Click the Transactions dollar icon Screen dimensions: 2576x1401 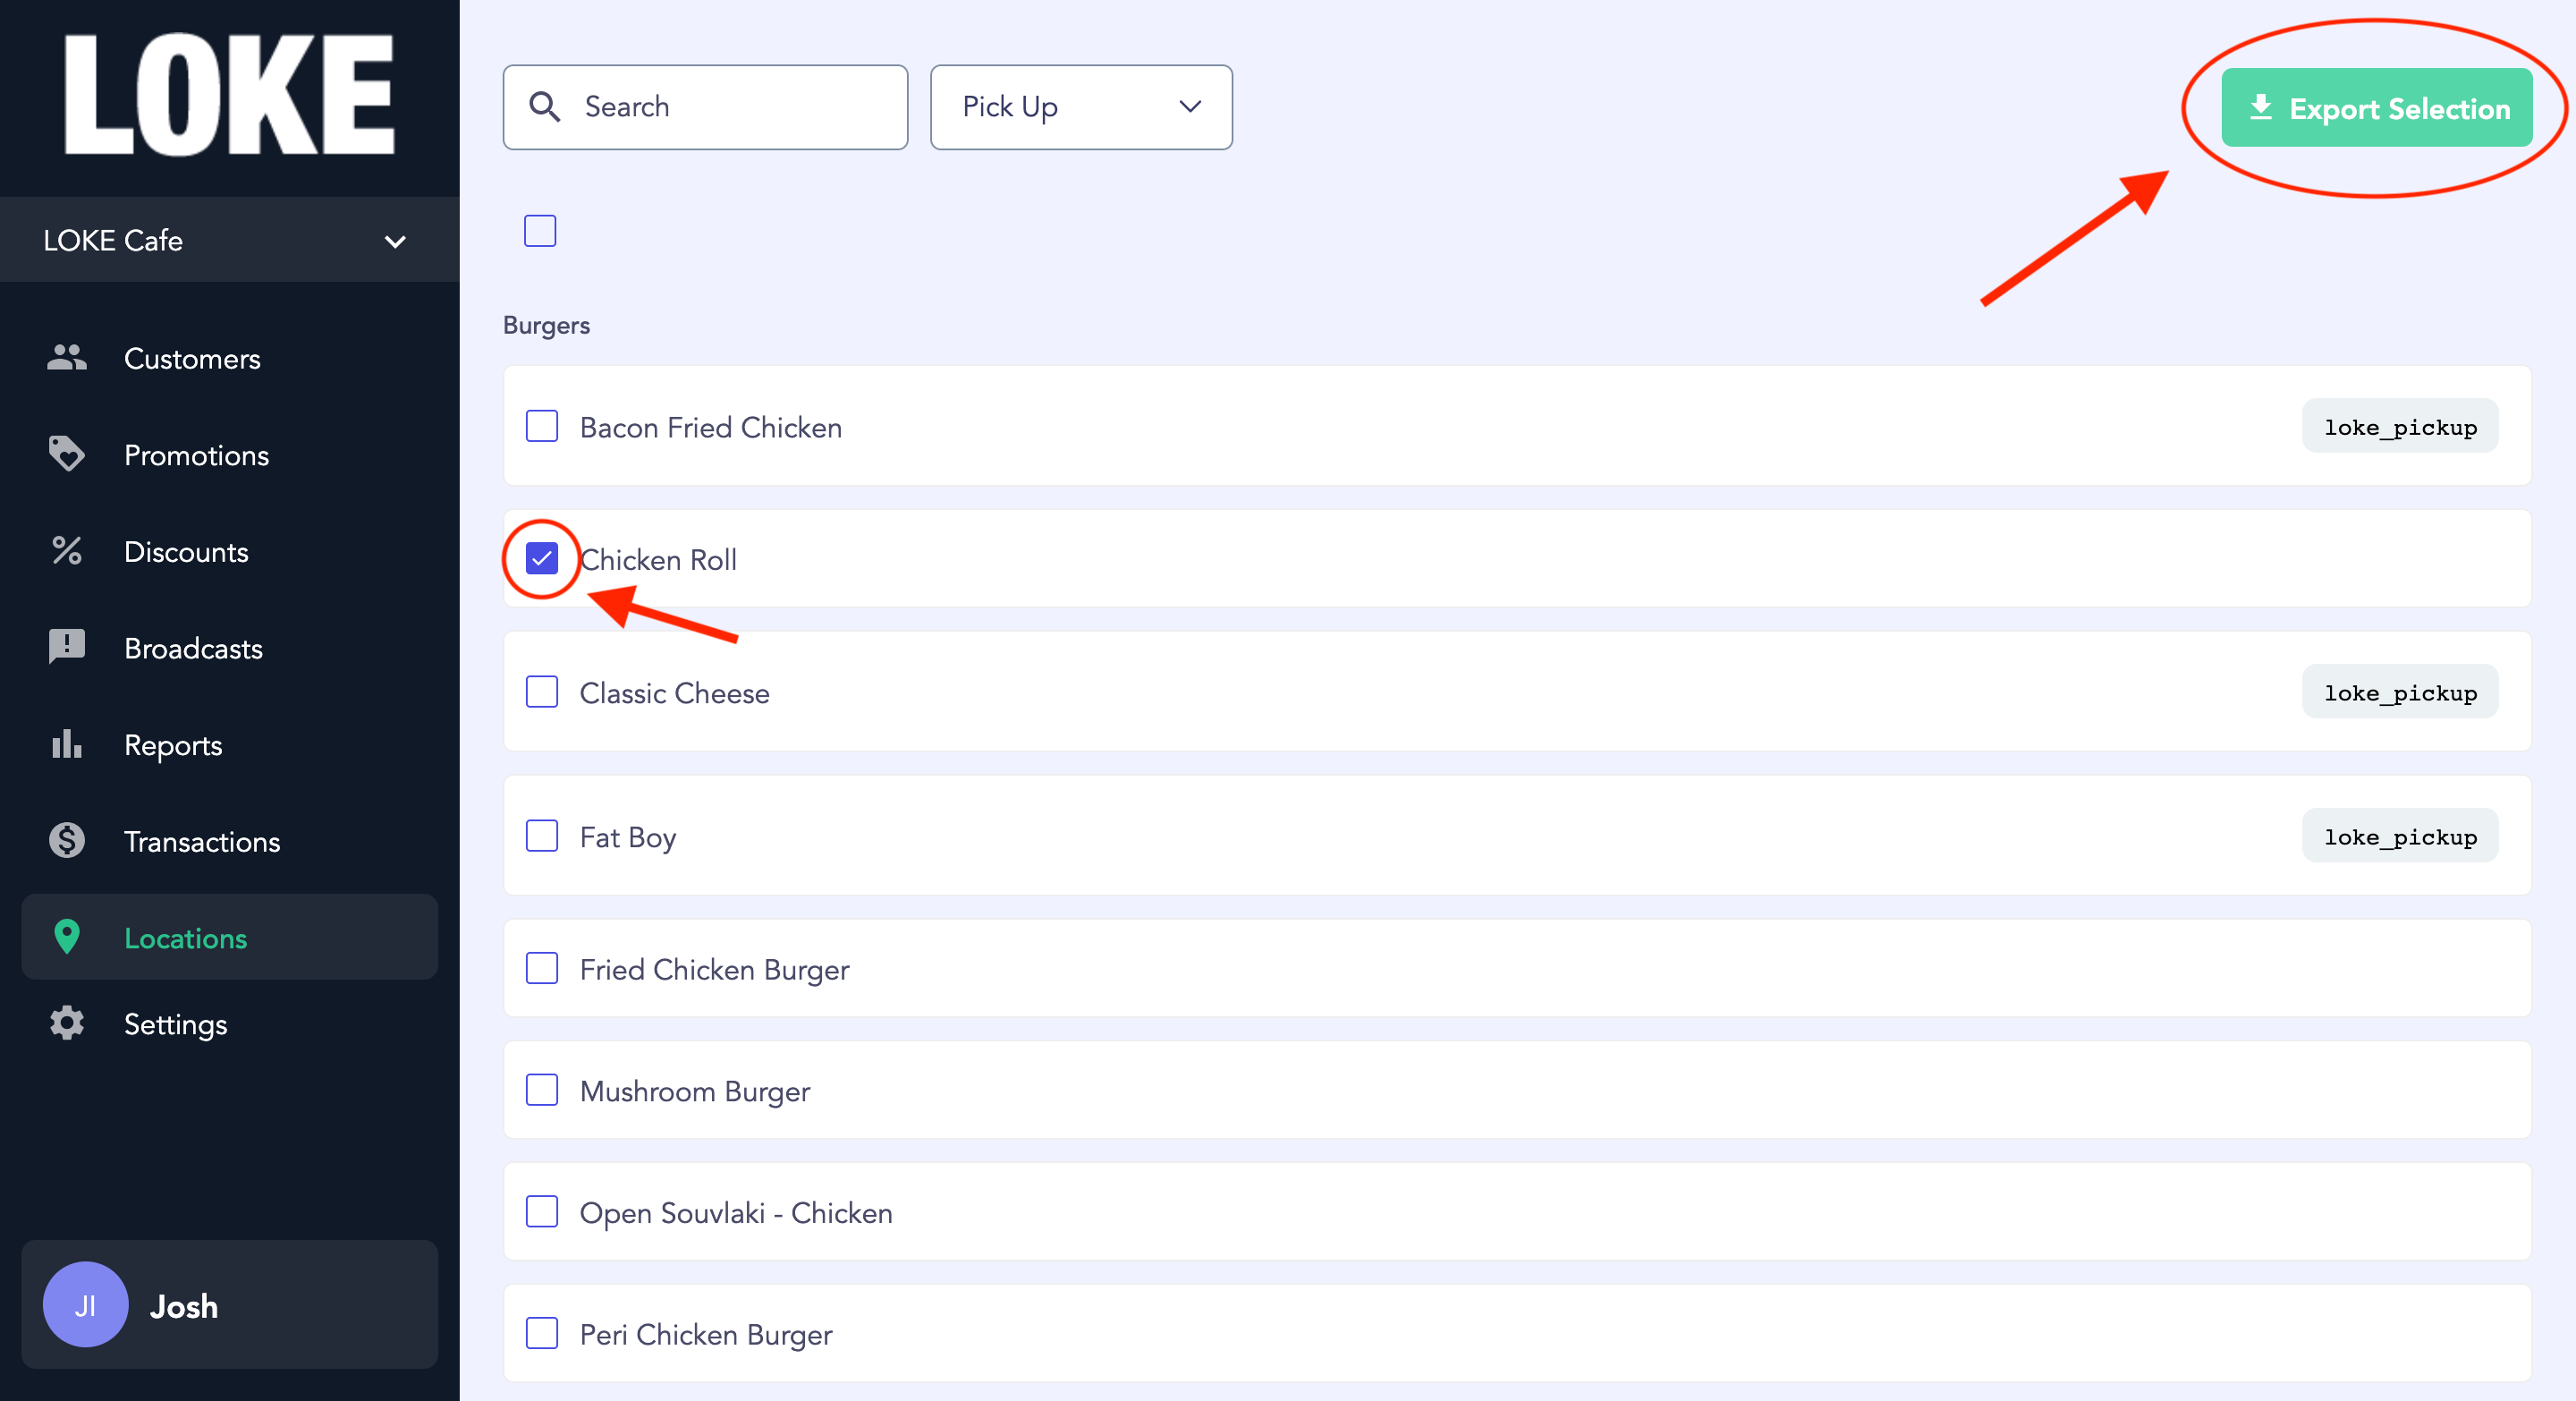click(67, 840)
